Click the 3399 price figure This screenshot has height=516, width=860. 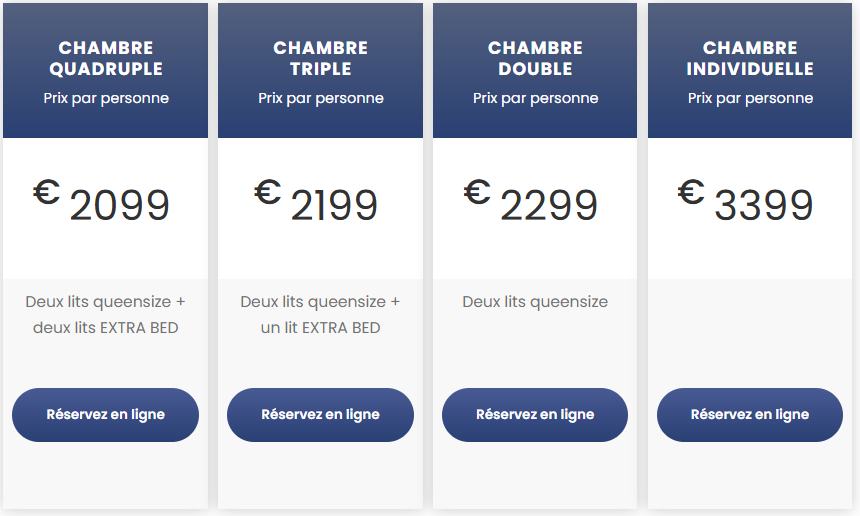tap(764, 207)
